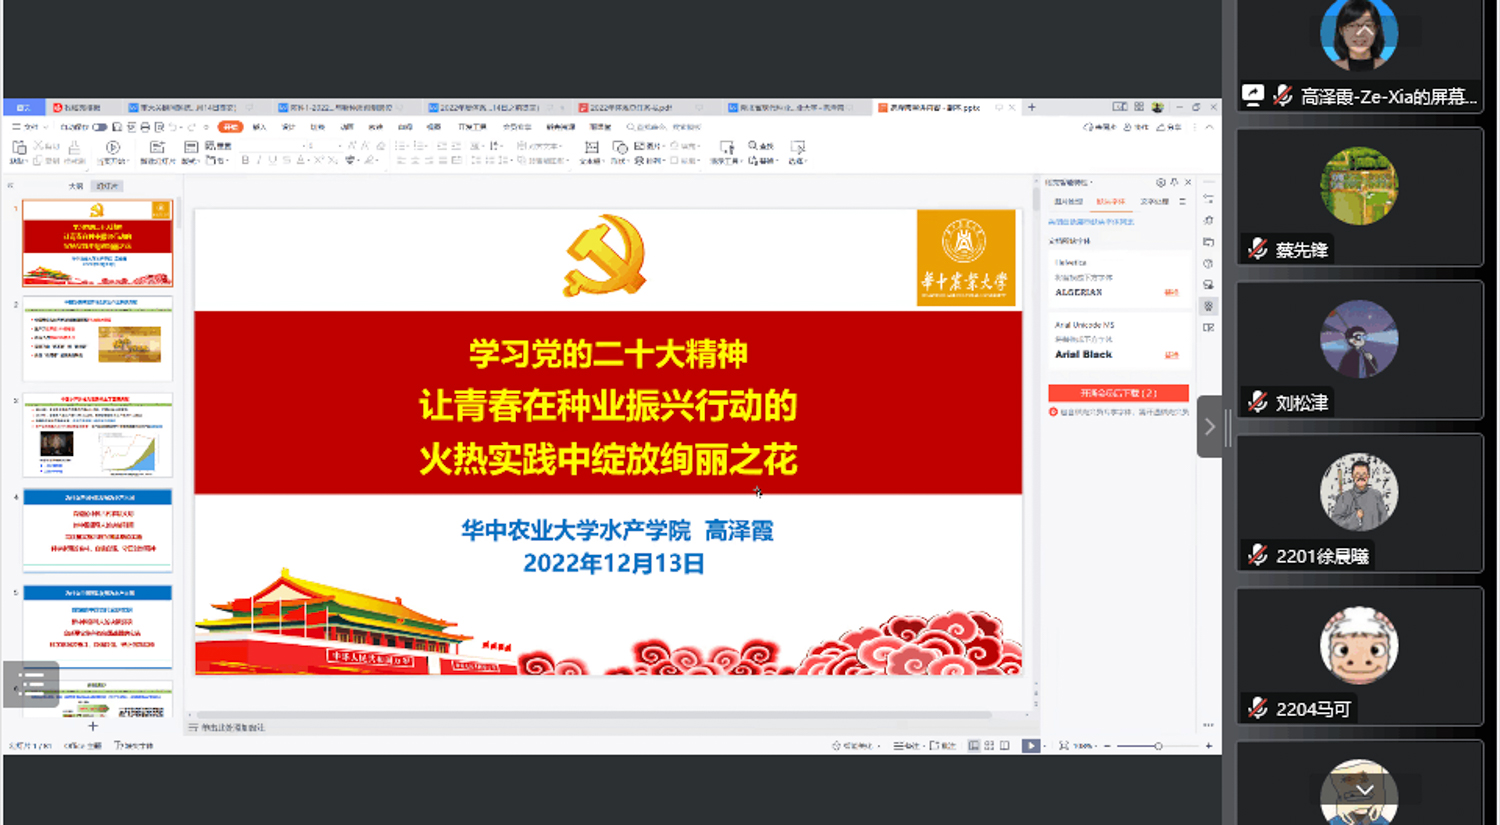Apply underline to the text
The width and height of the screenshot is (1500, 825).
click(270, 158)
